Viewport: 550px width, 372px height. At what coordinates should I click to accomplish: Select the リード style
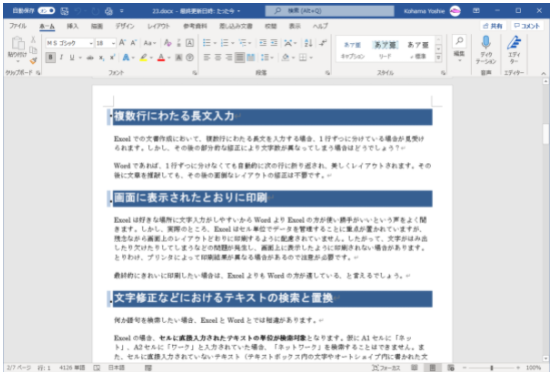point(385,50)
